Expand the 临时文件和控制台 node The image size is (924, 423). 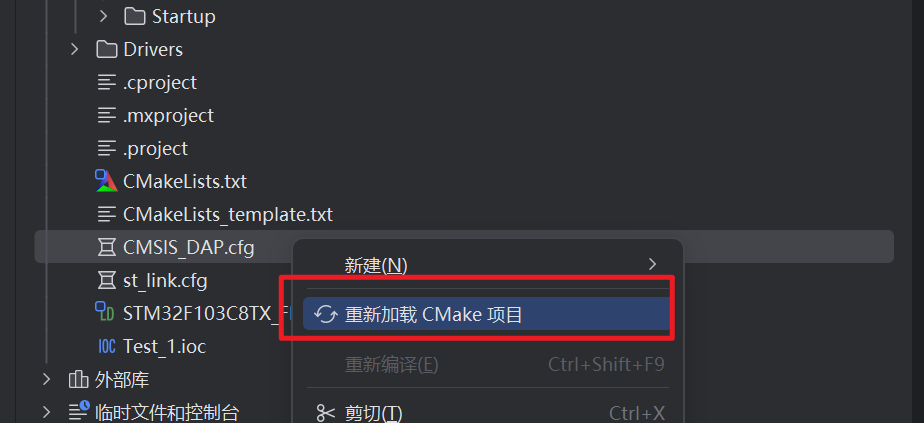click(x=47, y=411)
